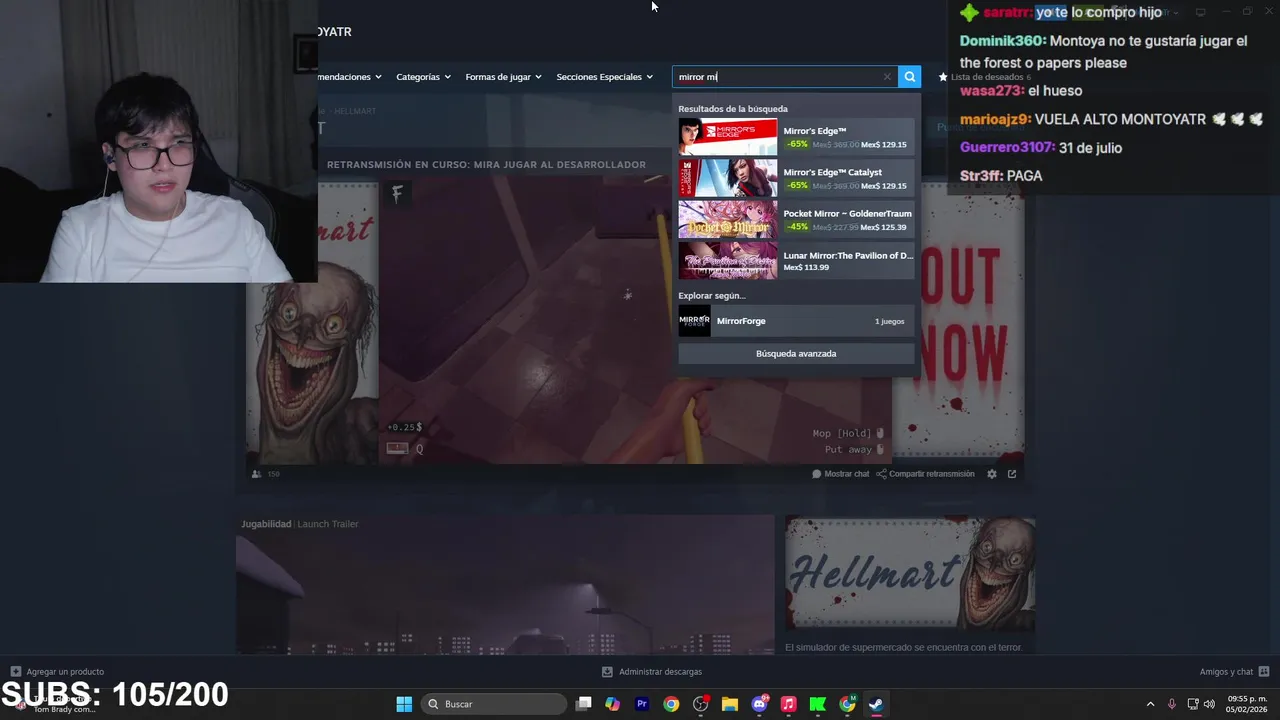Image resolution: width=1280 pixels, height=720 pixels.
Task: Open the Mirror's Edge™ Catalyst result
Action: pos(796,178)
